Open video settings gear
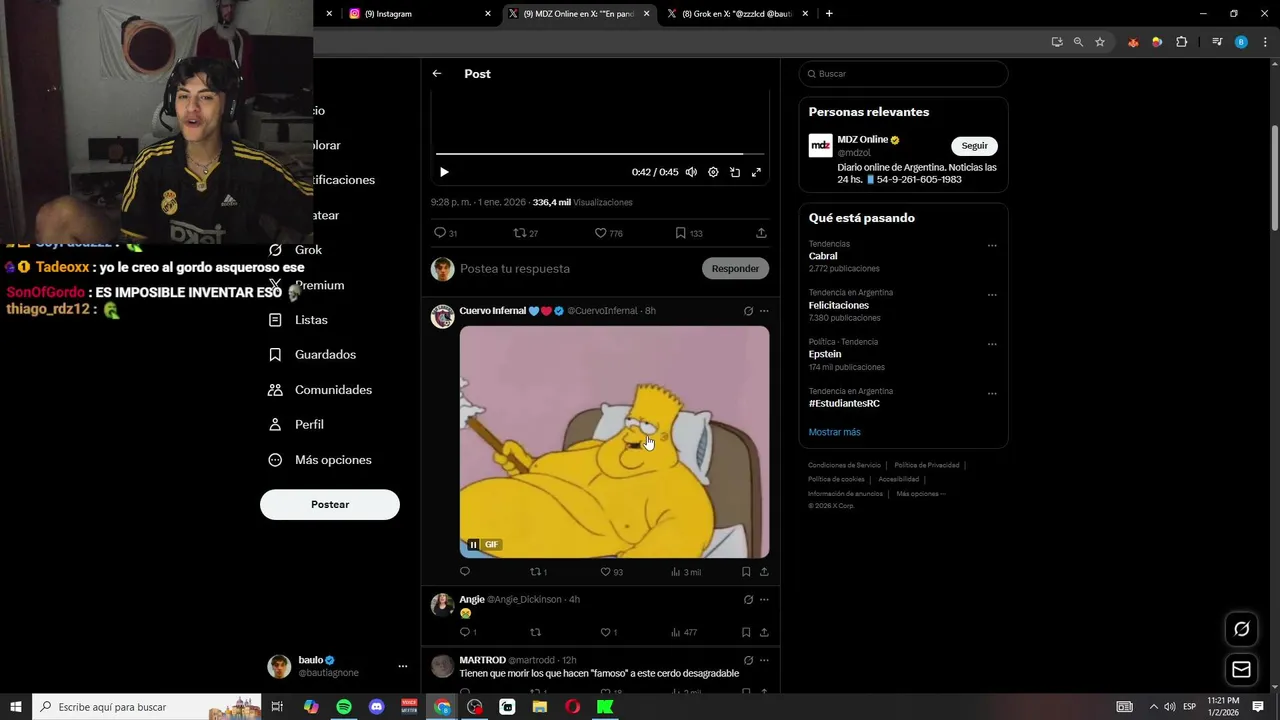The image size is (1280, 720). pyautogui.click(x=713, y=172)
